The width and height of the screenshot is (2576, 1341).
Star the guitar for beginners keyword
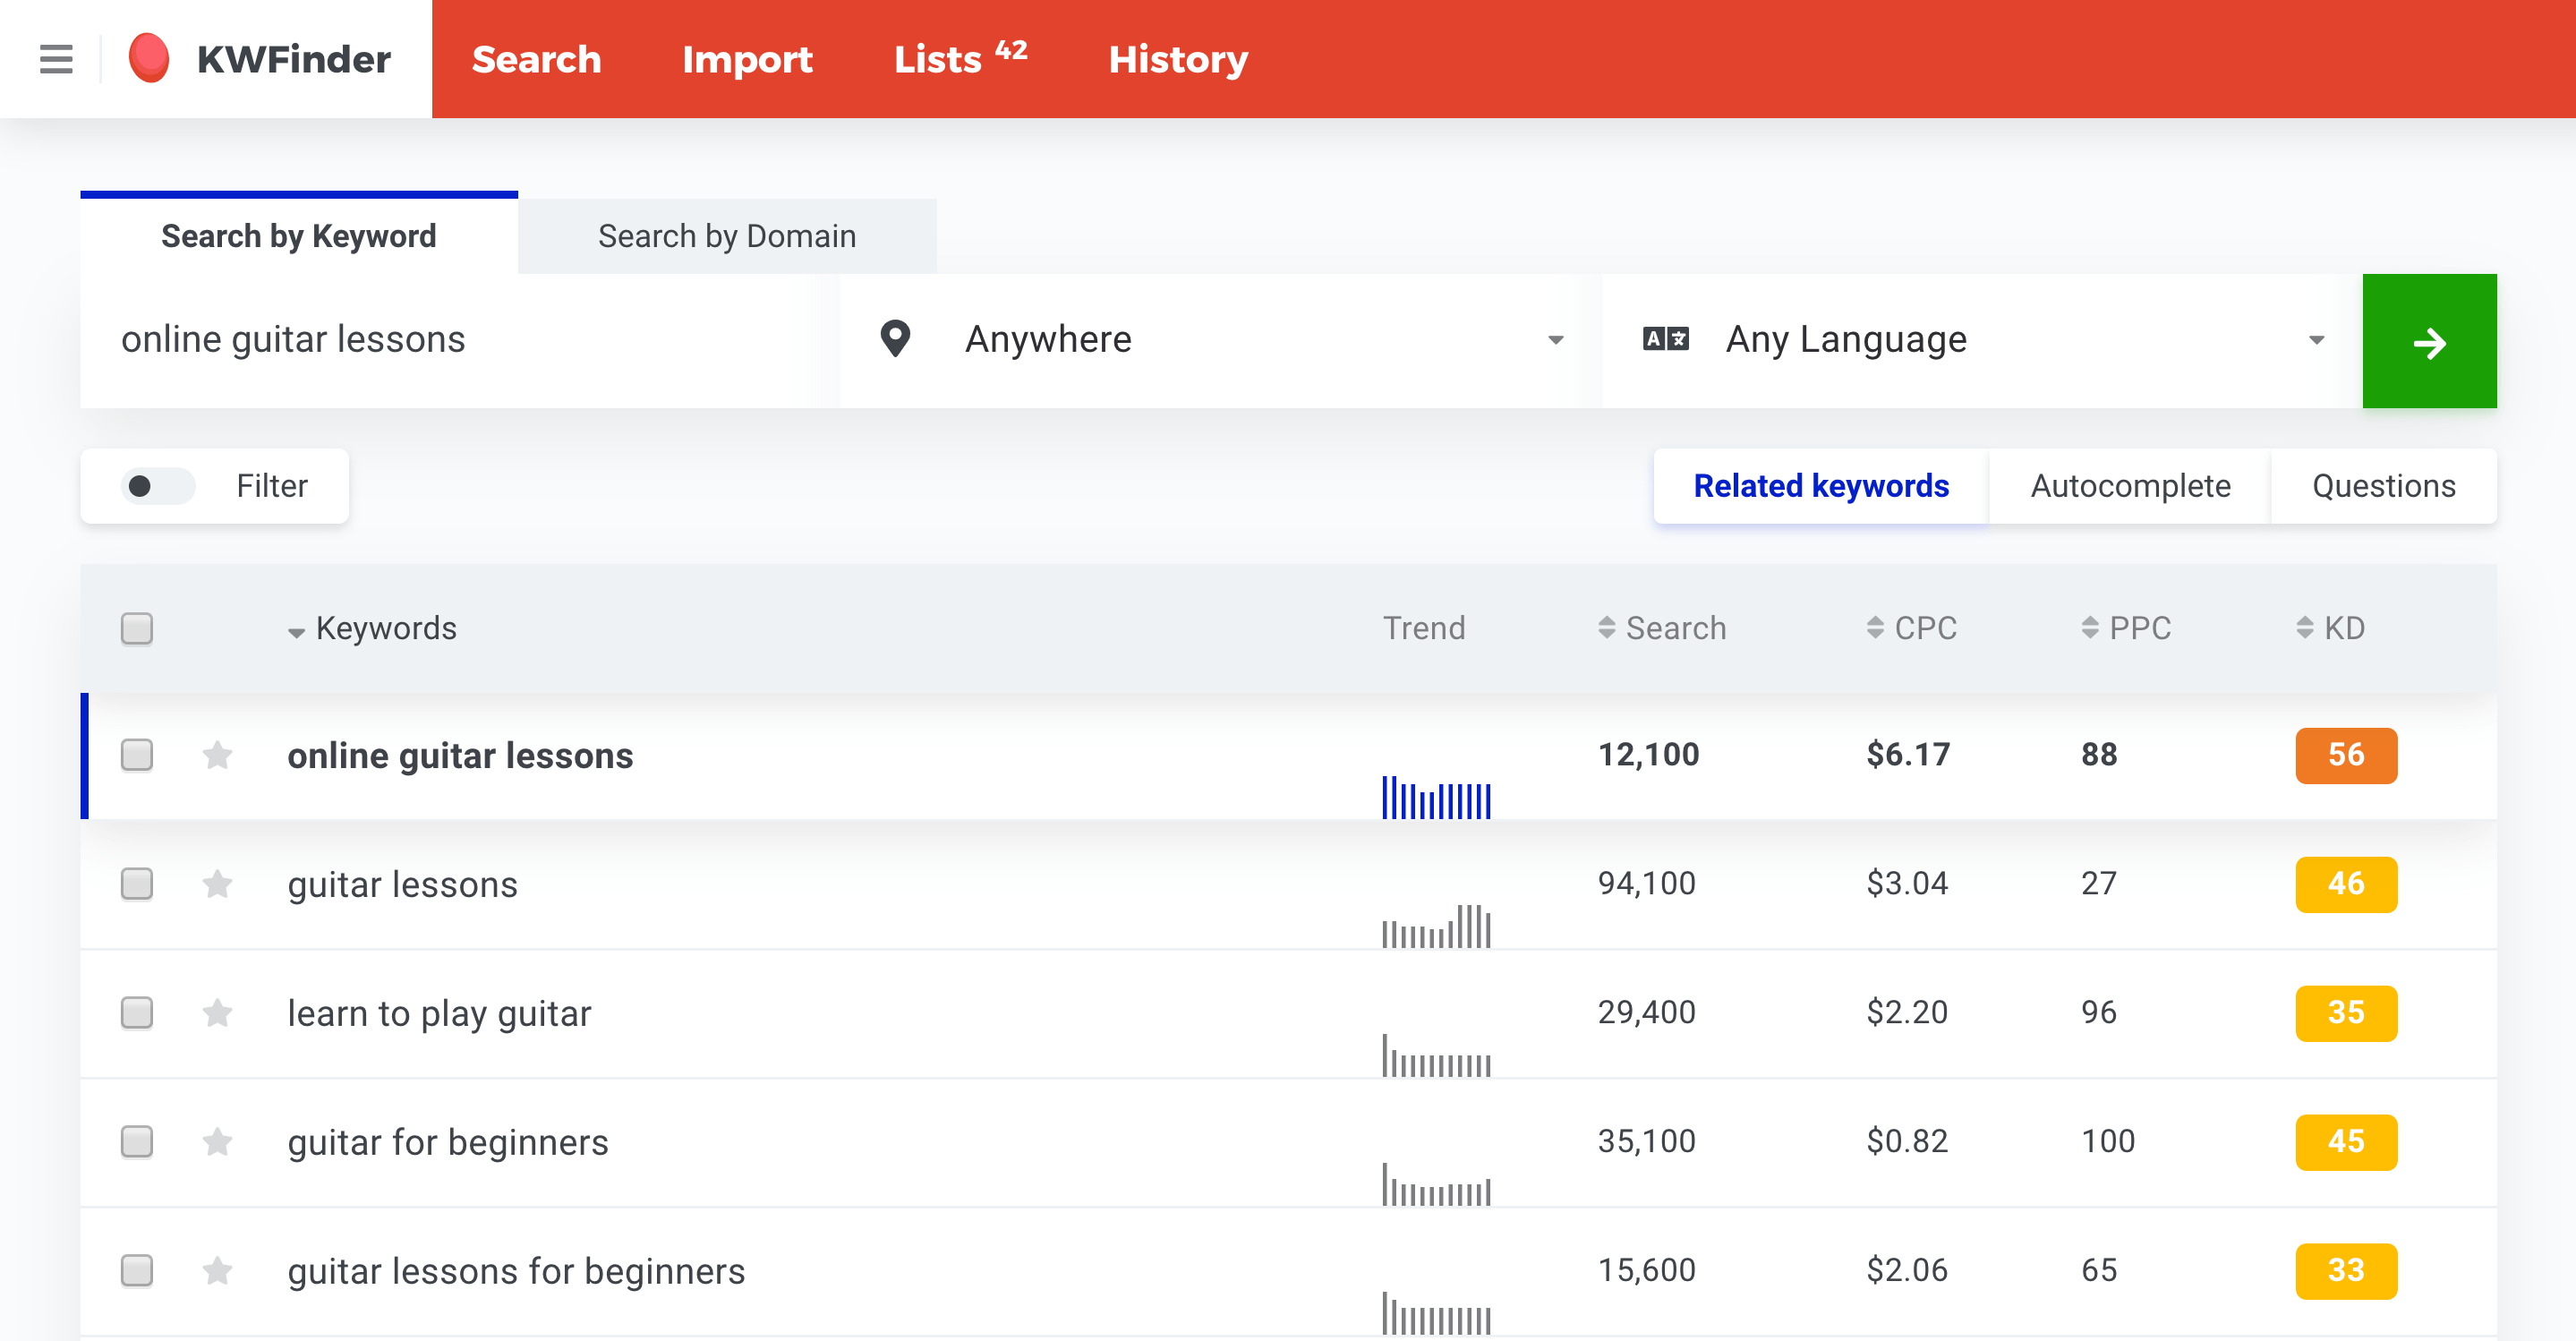coord(217,1142)
